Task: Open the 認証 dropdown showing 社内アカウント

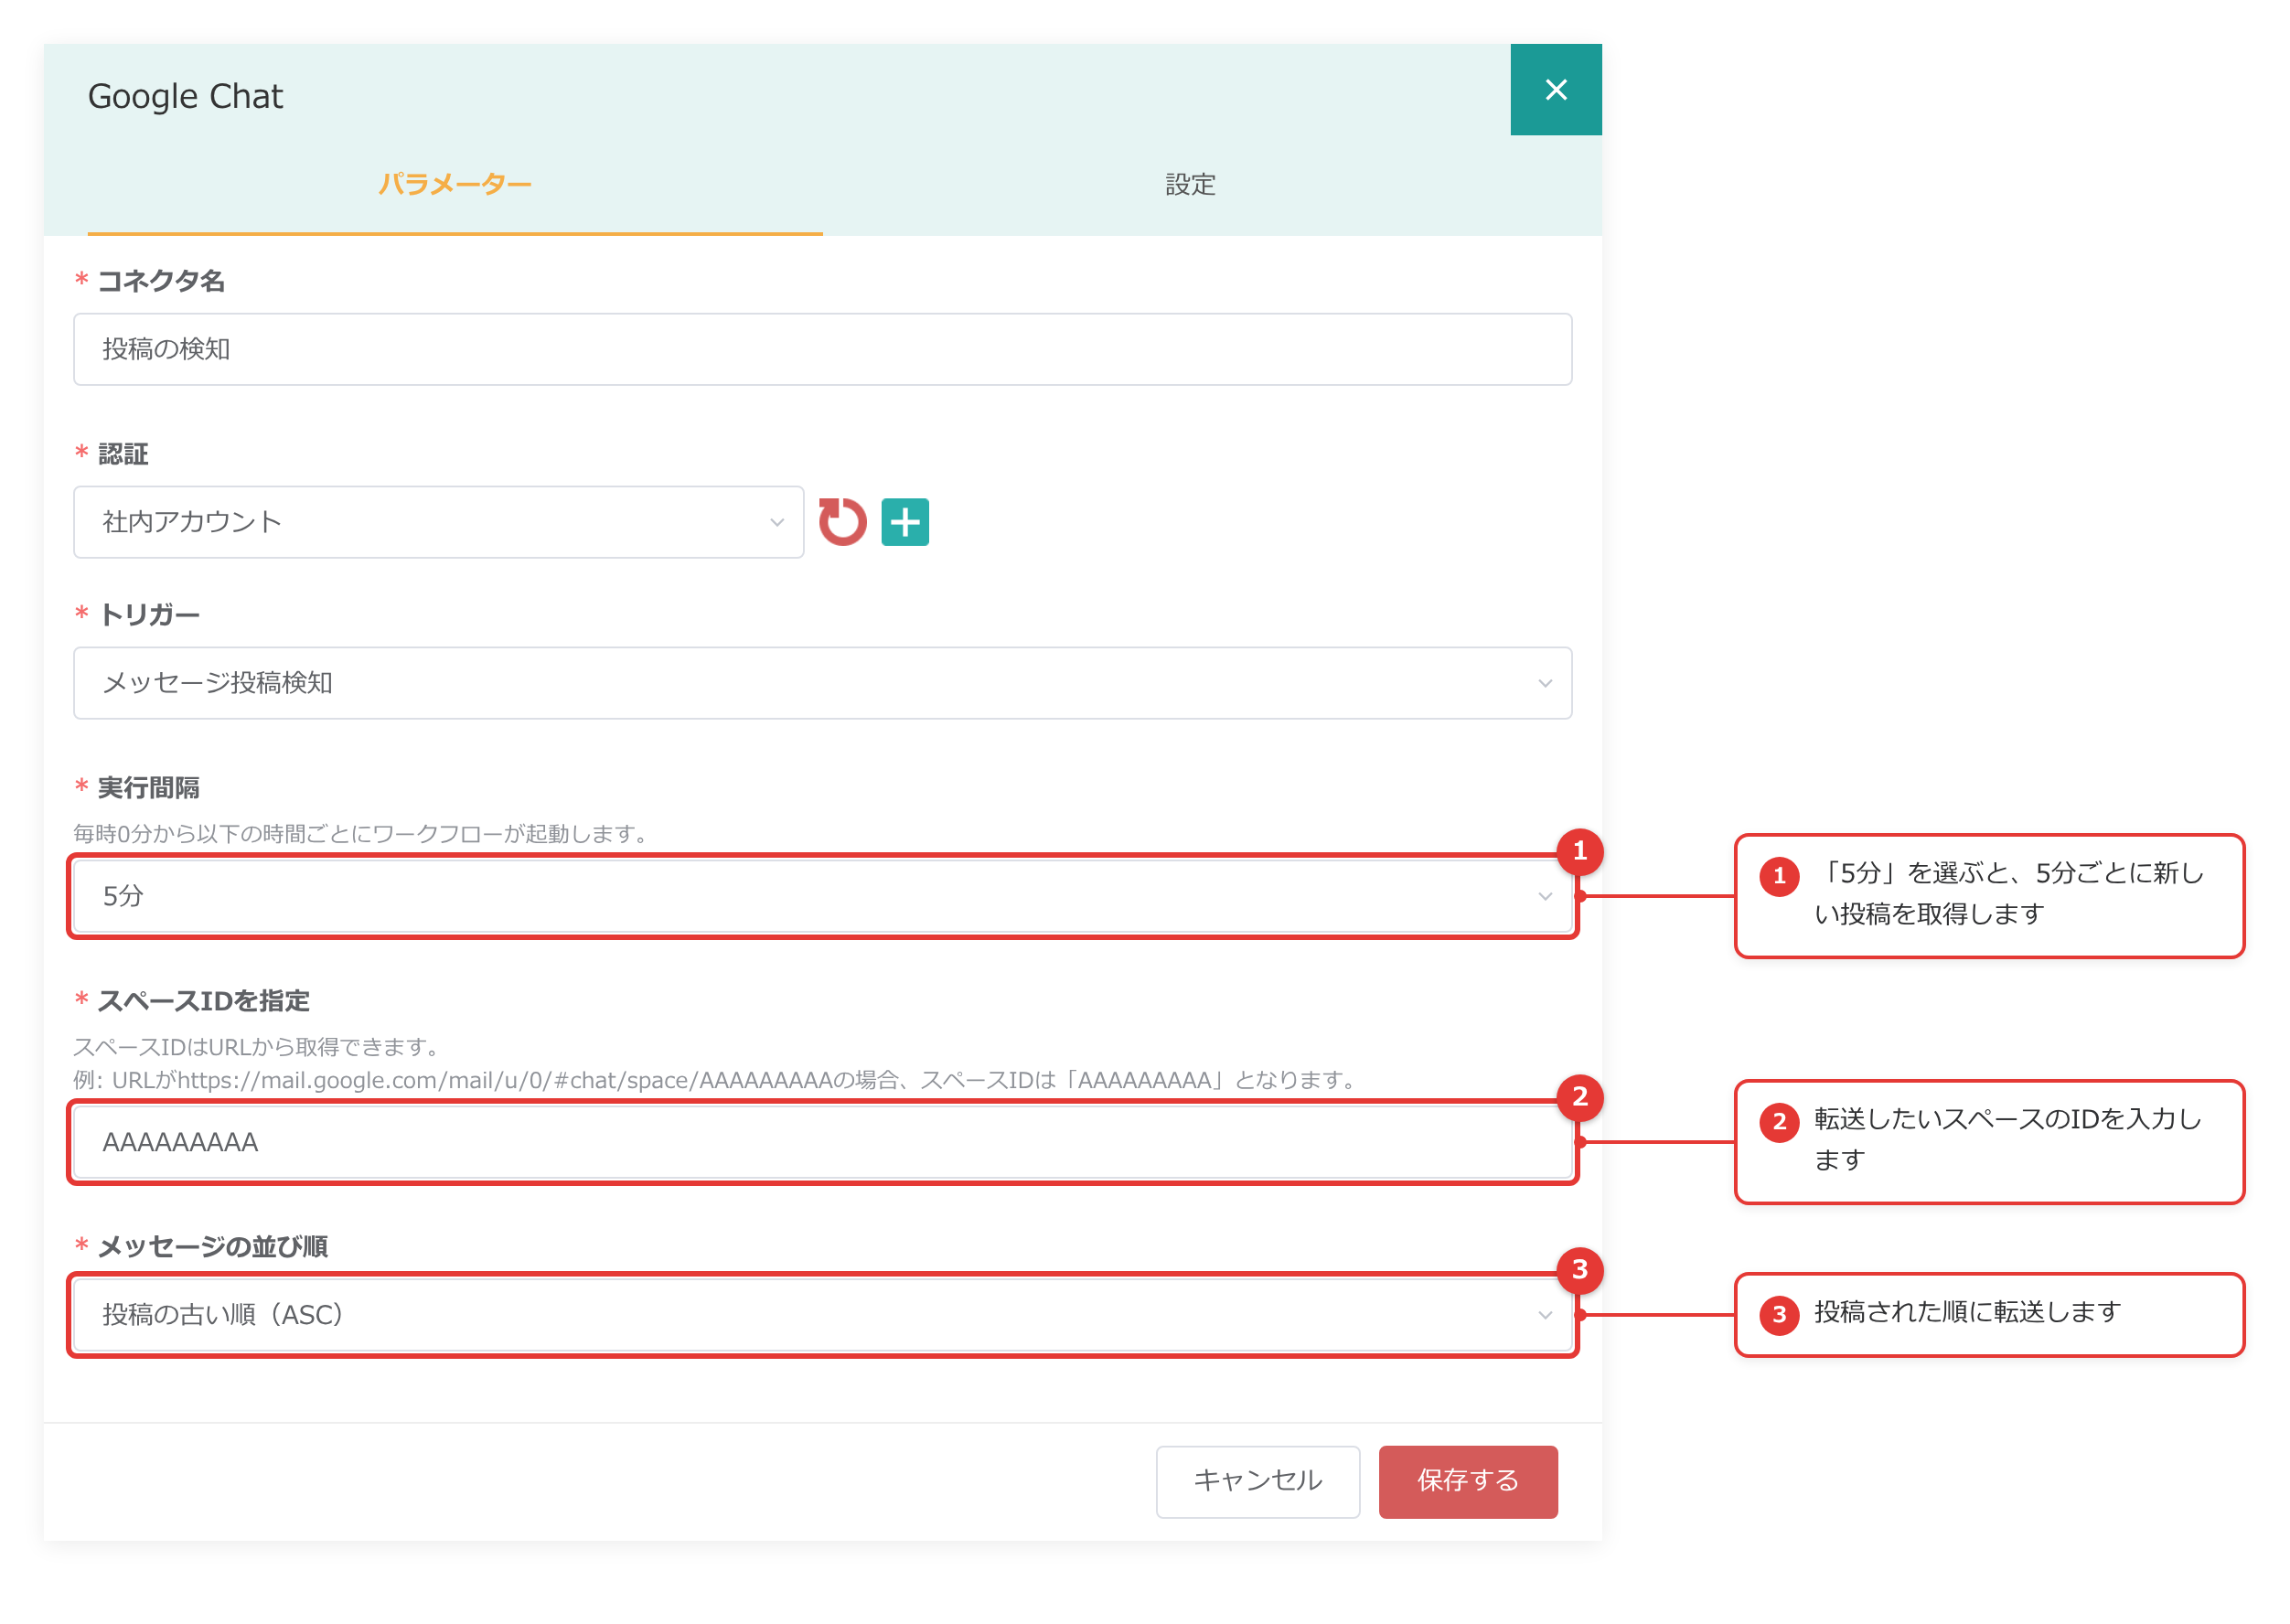Action: click(x=439, y=522)
